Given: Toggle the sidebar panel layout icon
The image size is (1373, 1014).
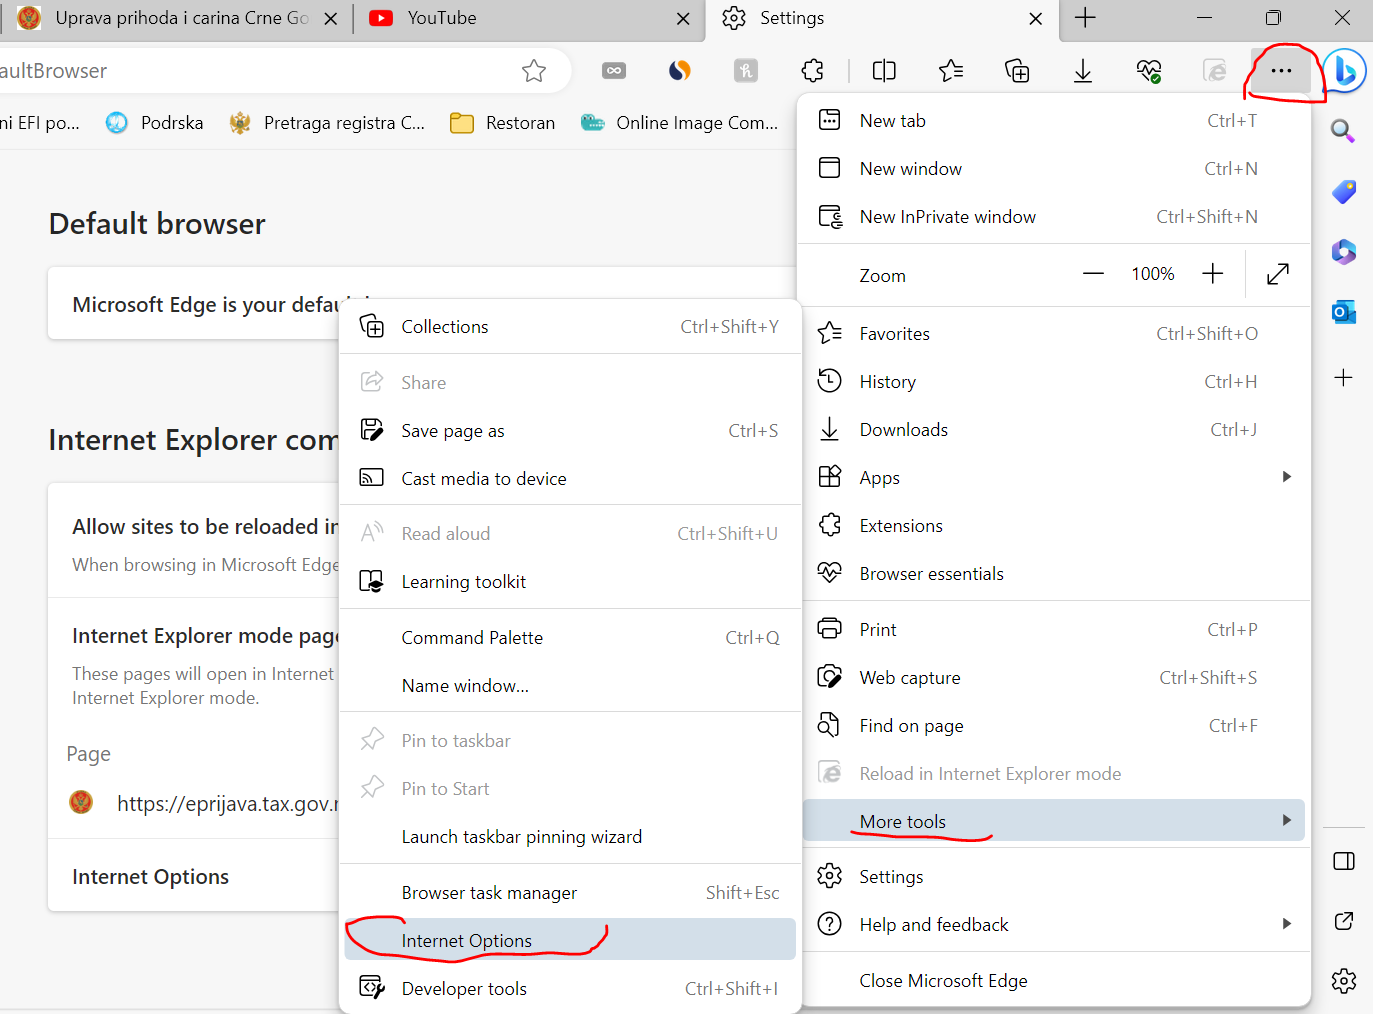Looking at the screenshot, I should click(x=1344, y=861).
